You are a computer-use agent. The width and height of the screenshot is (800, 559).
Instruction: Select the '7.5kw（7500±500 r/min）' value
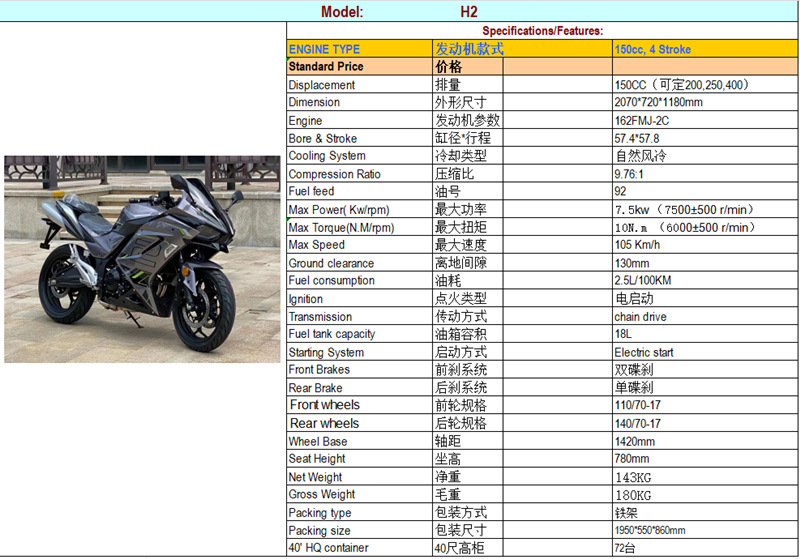point(684,210)
